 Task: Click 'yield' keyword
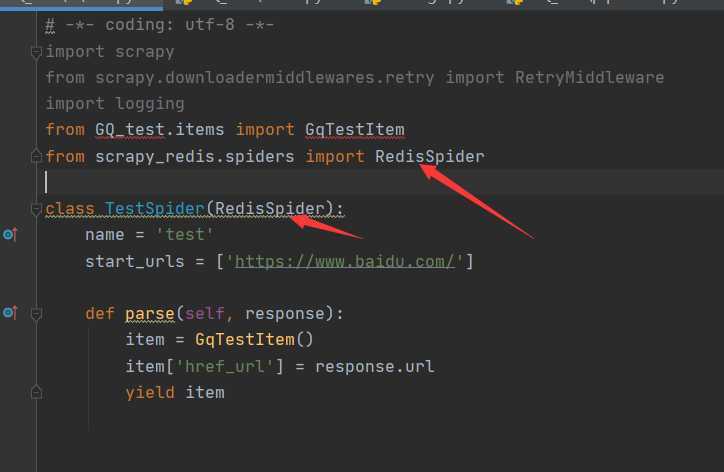150,393
